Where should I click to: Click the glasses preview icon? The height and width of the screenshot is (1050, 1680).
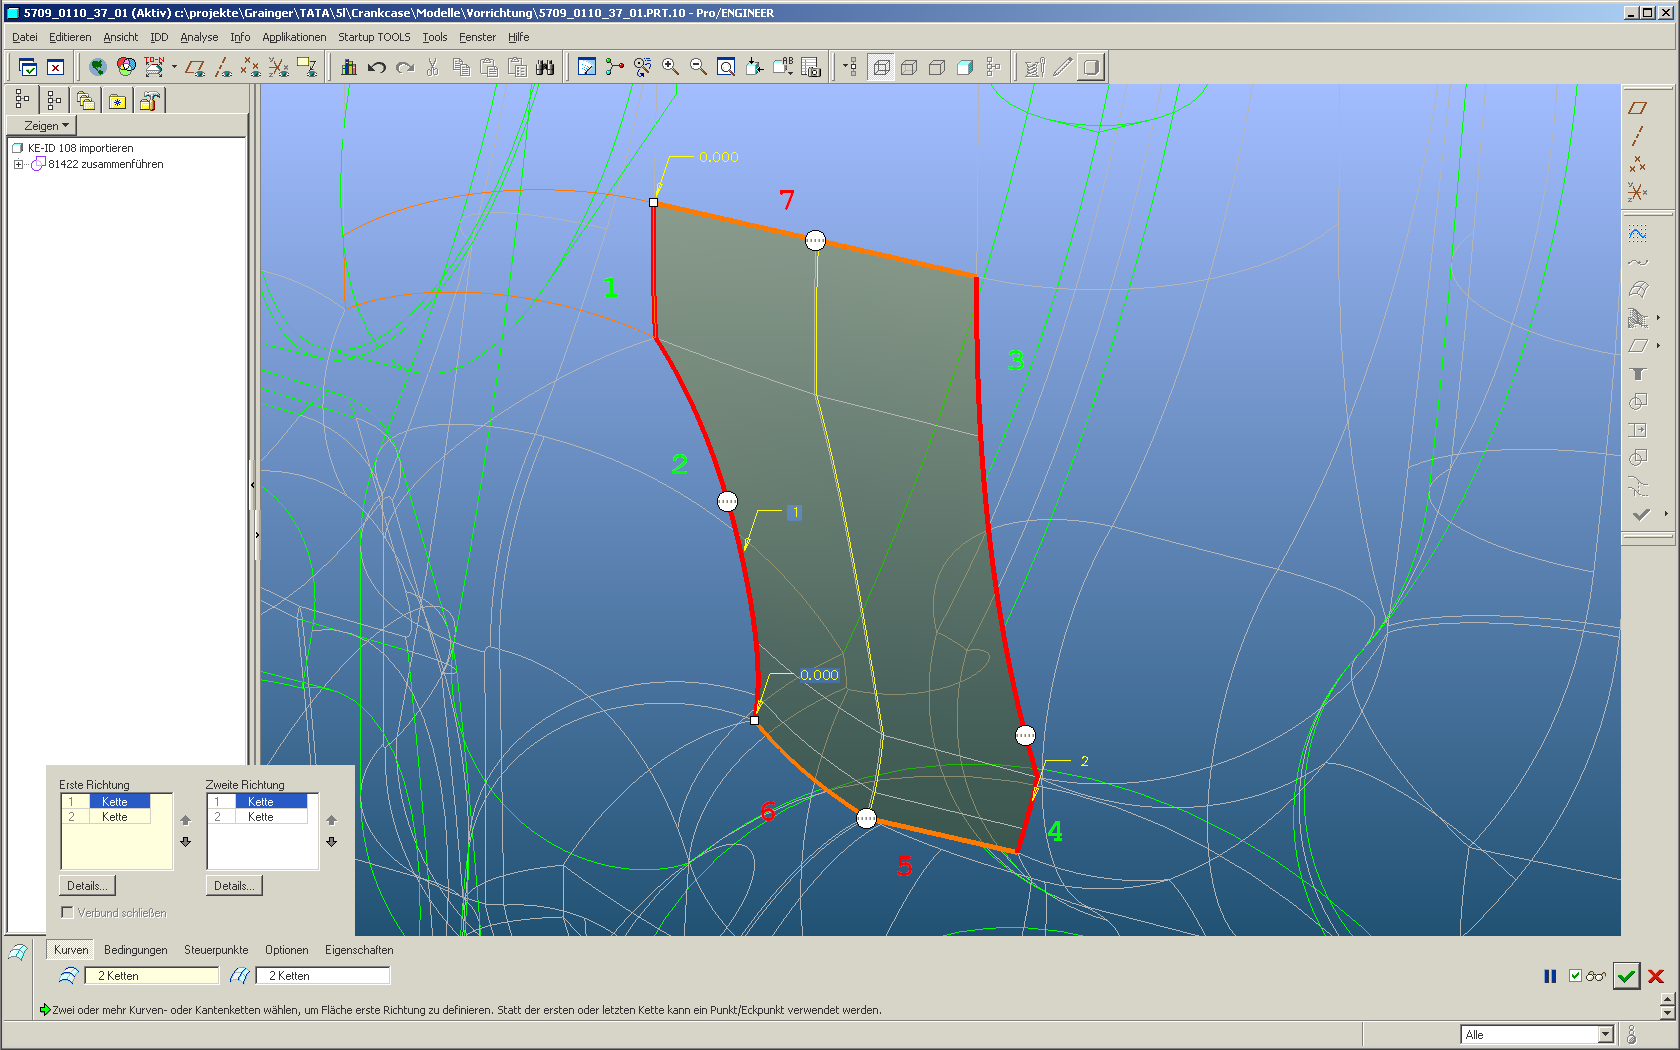click(1596, 976)
